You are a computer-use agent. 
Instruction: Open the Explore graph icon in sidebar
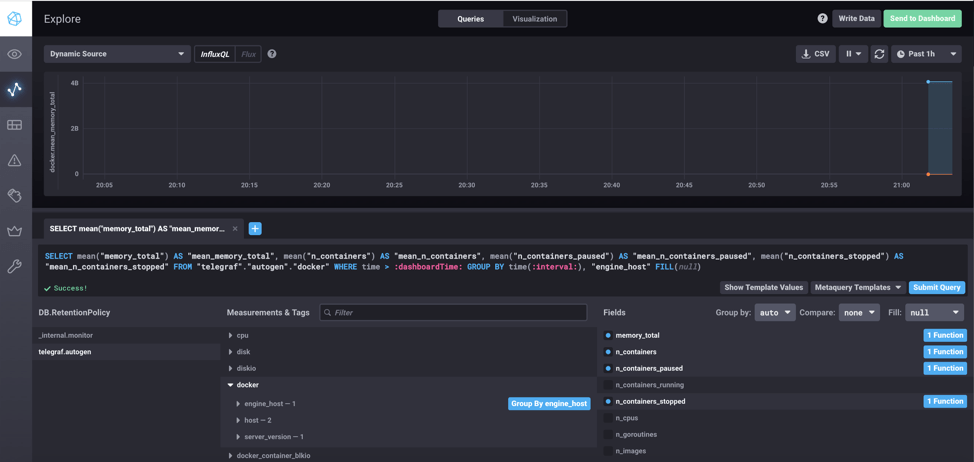tap(15, 90)
